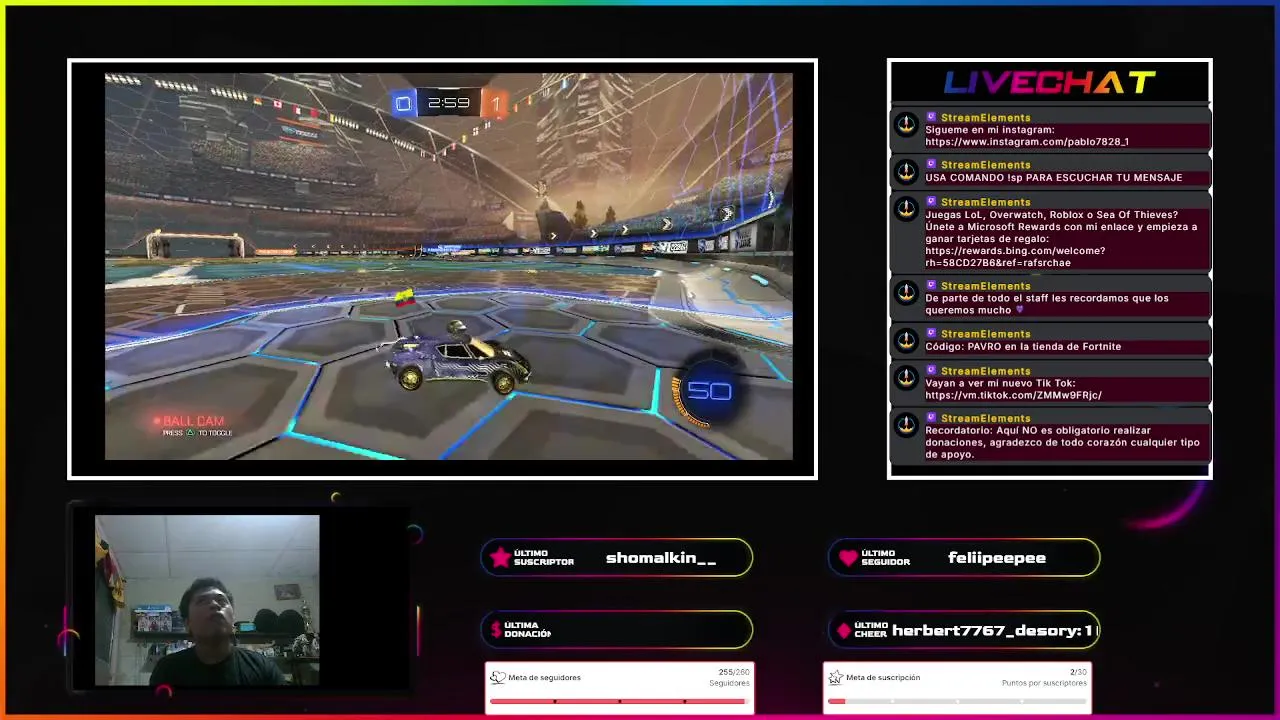Click the 'Código: PAVRO en la tienda' message
The width and height of the screenshot is (1280, 720).
point(1023,347)
